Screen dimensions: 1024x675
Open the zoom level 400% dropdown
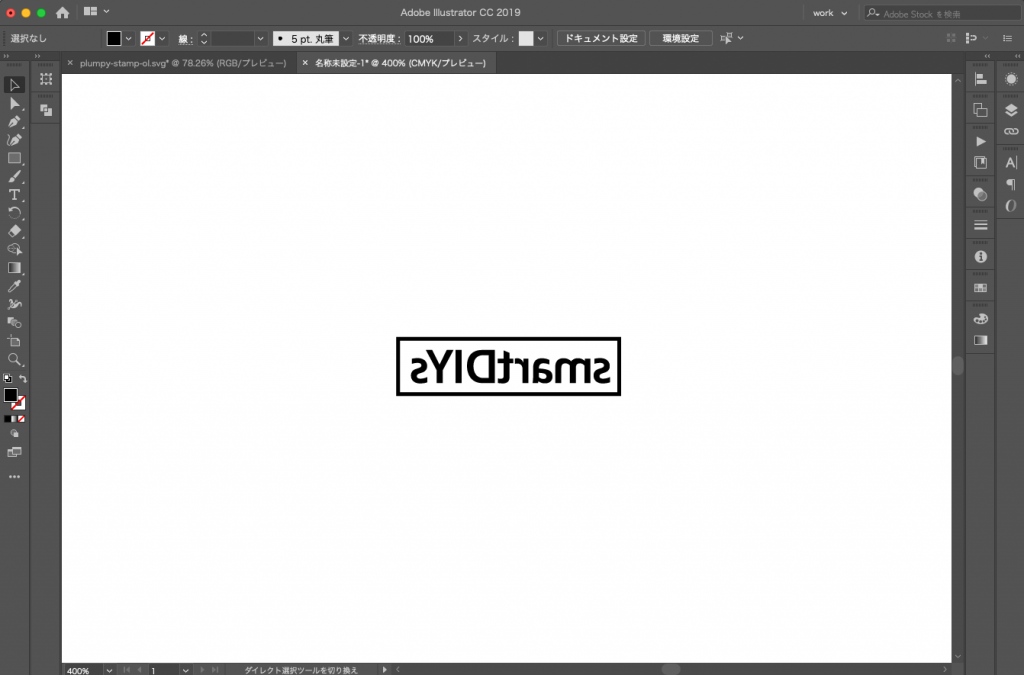(109, 670)
